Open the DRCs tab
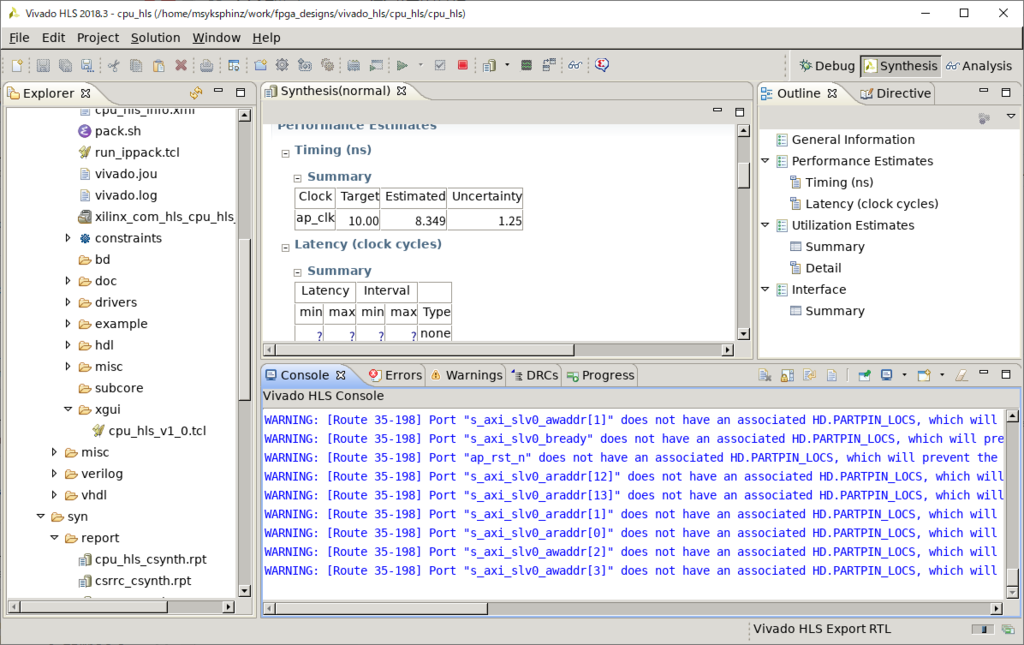 pos(535,375)
